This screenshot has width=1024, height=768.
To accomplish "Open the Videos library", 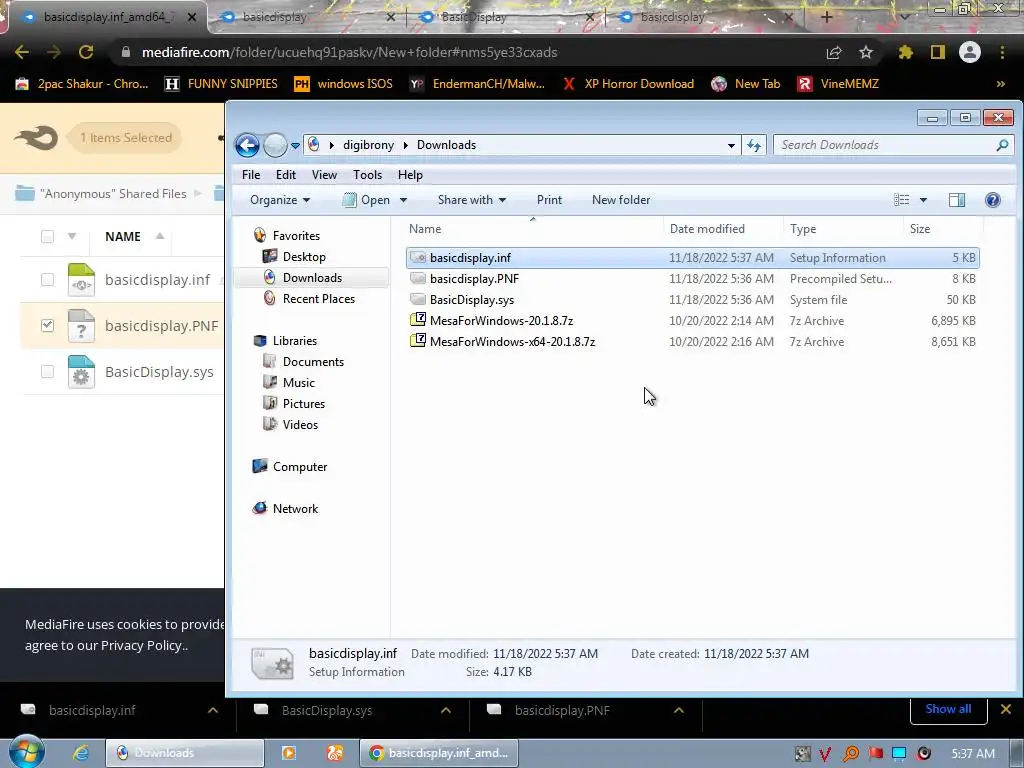I will (300, 424).
